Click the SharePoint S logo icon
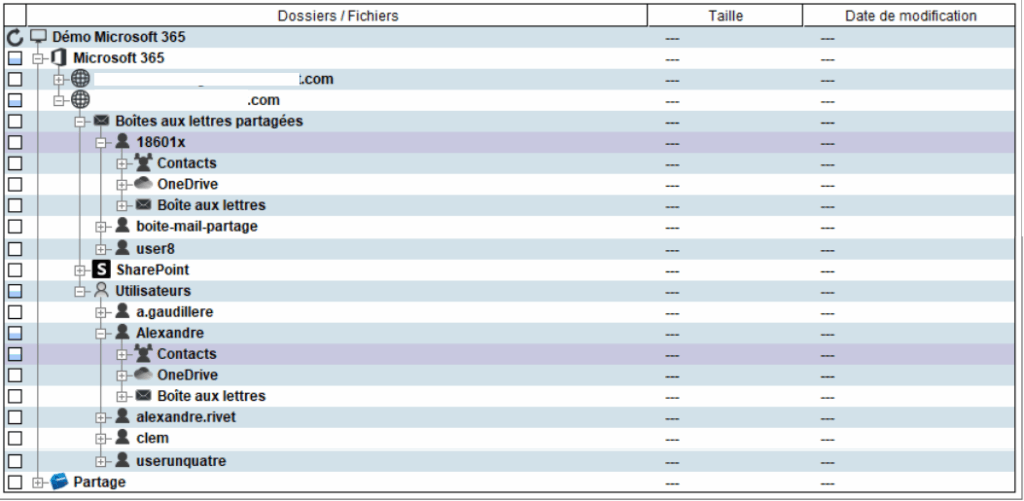The width and height of the screenshot is (1024, 501). tap(101, 269)
